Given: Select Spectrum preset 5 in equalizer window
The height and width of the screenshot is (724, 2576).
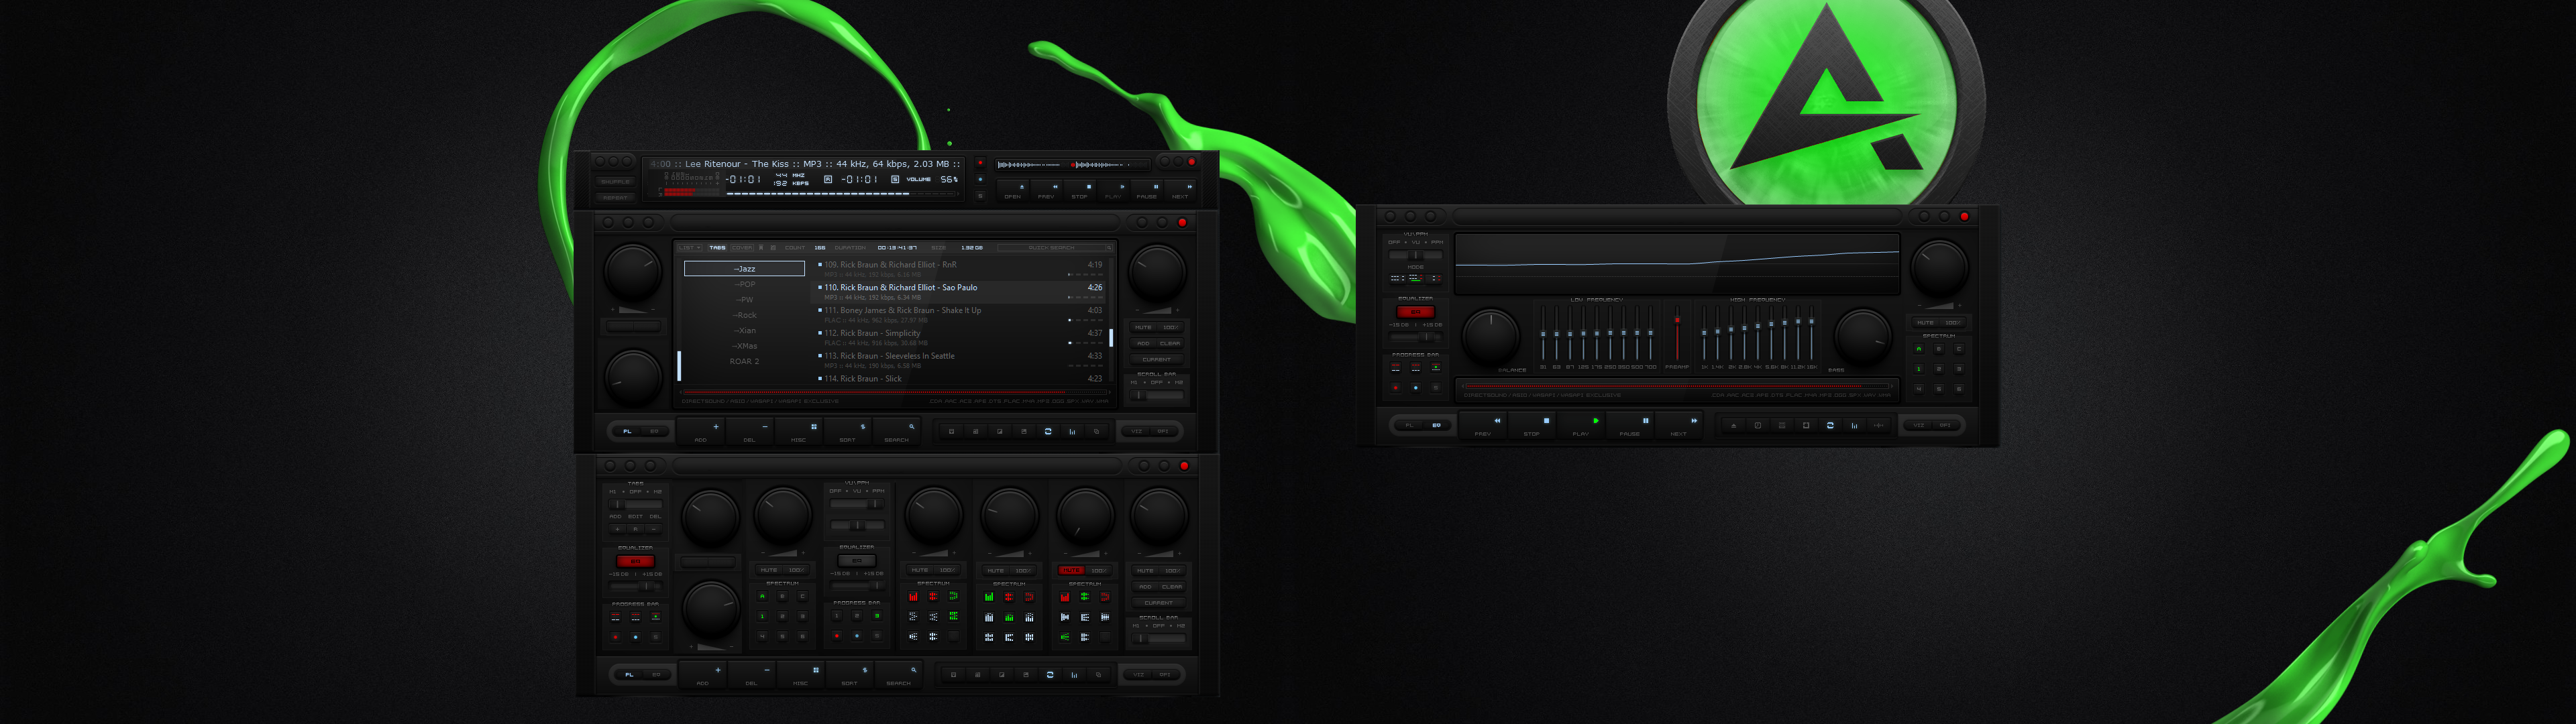Looking at the screenshot, I should coord(1939,390).
